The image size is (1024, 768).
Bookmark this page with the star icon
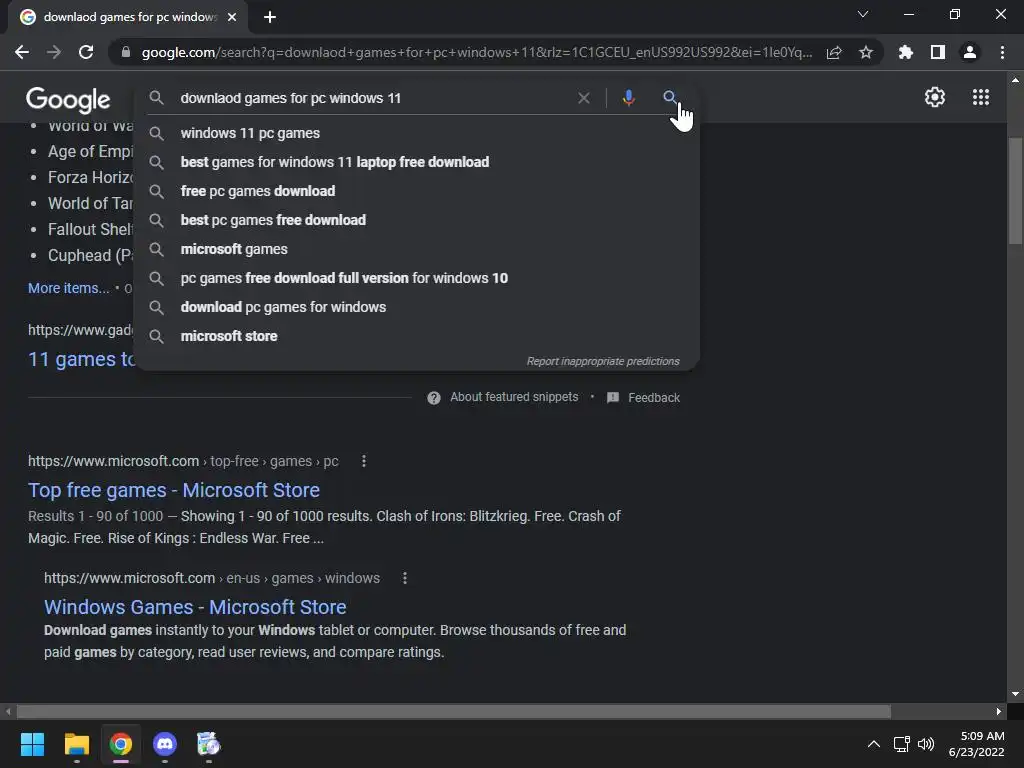(x=866, y=52)
